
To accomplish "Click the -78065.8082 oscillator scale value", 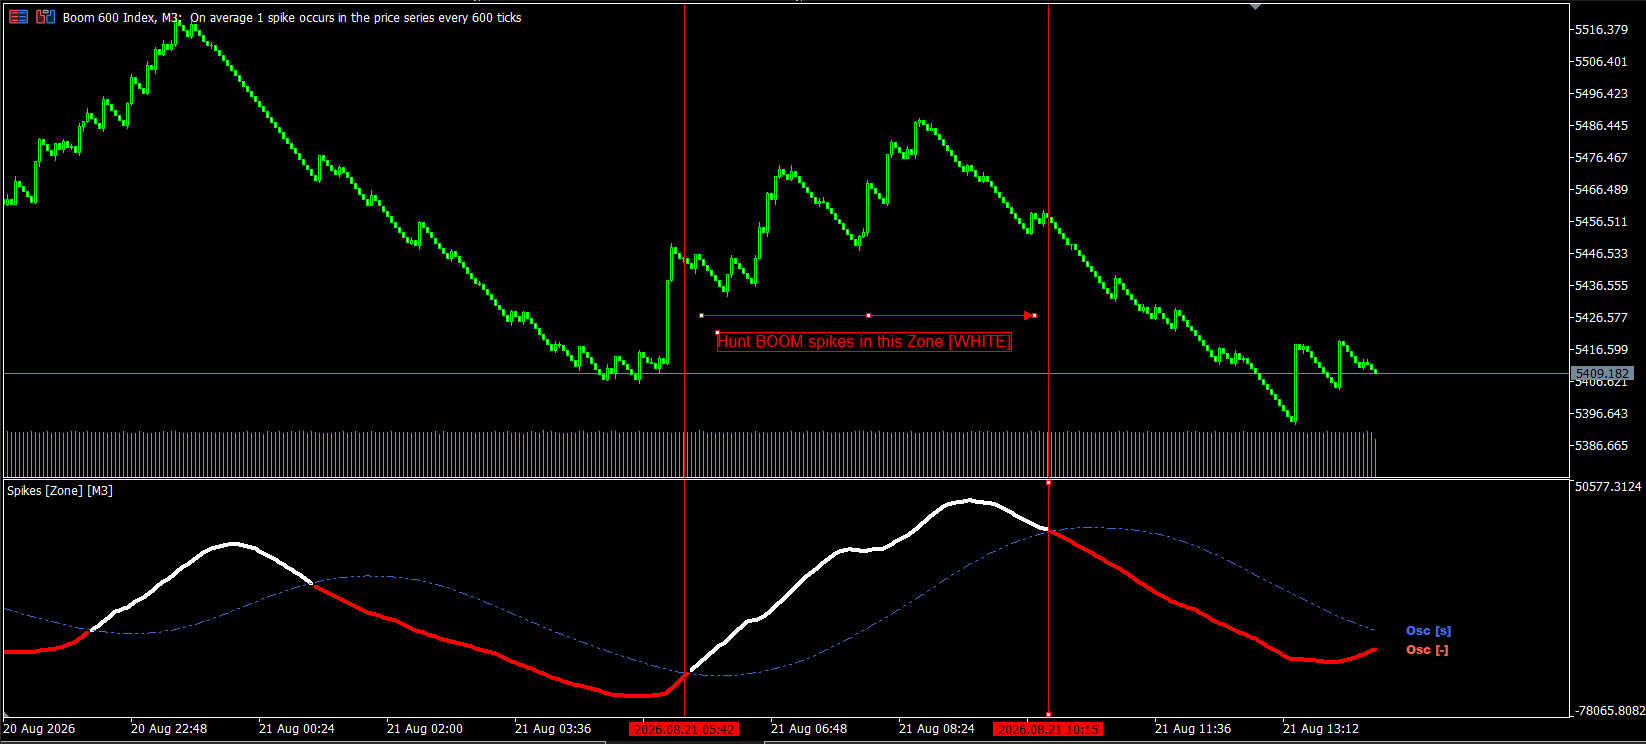I will click(1608, 711).
